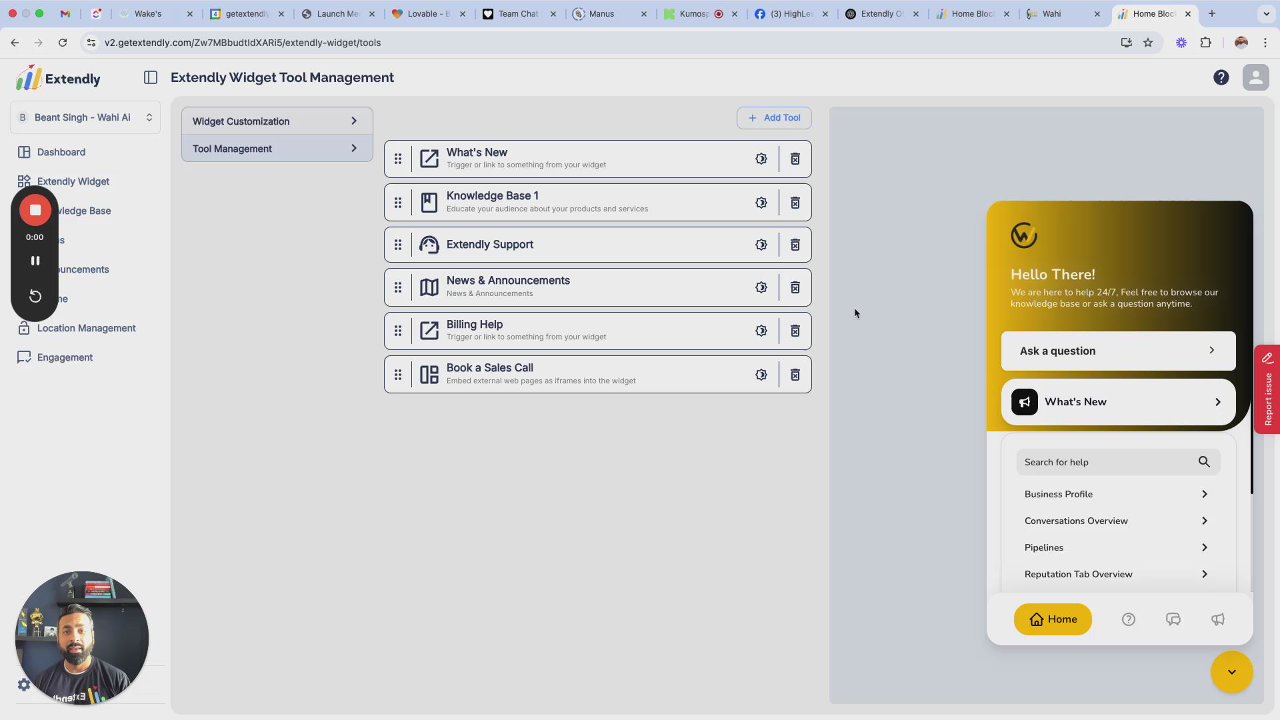Open settings for What's New tool

tap(761, 159)
